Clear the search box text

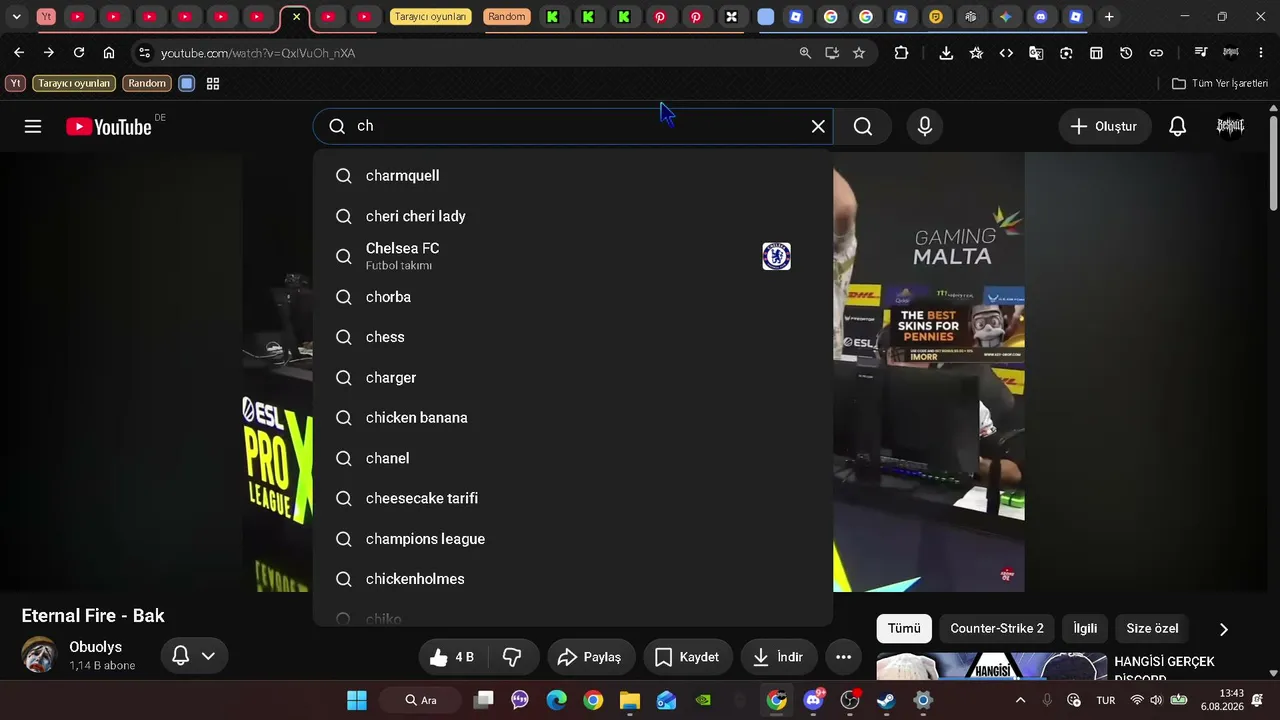click(x=818, y=126)
